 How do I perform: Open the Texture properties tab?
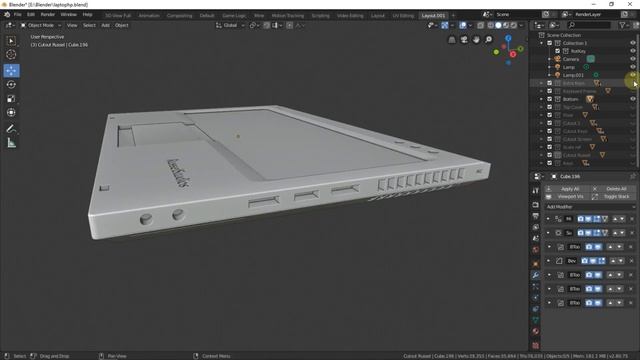[536, 345]
